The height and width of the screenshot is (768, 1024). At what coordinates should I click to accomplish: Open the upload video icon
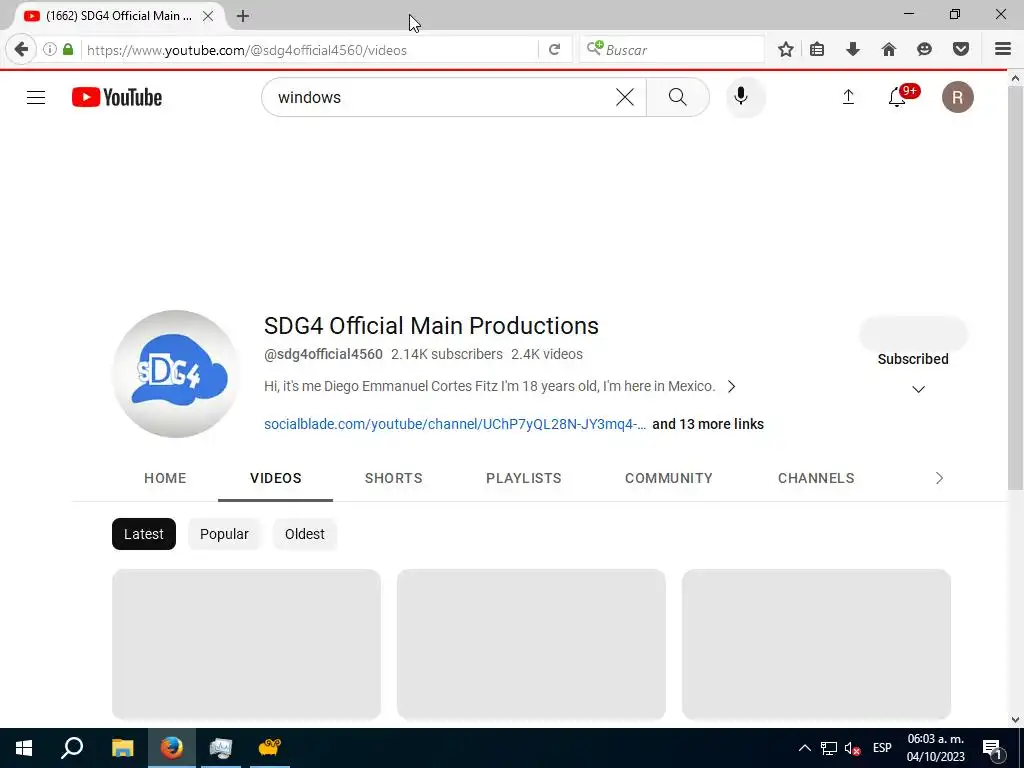click(848, 97)
